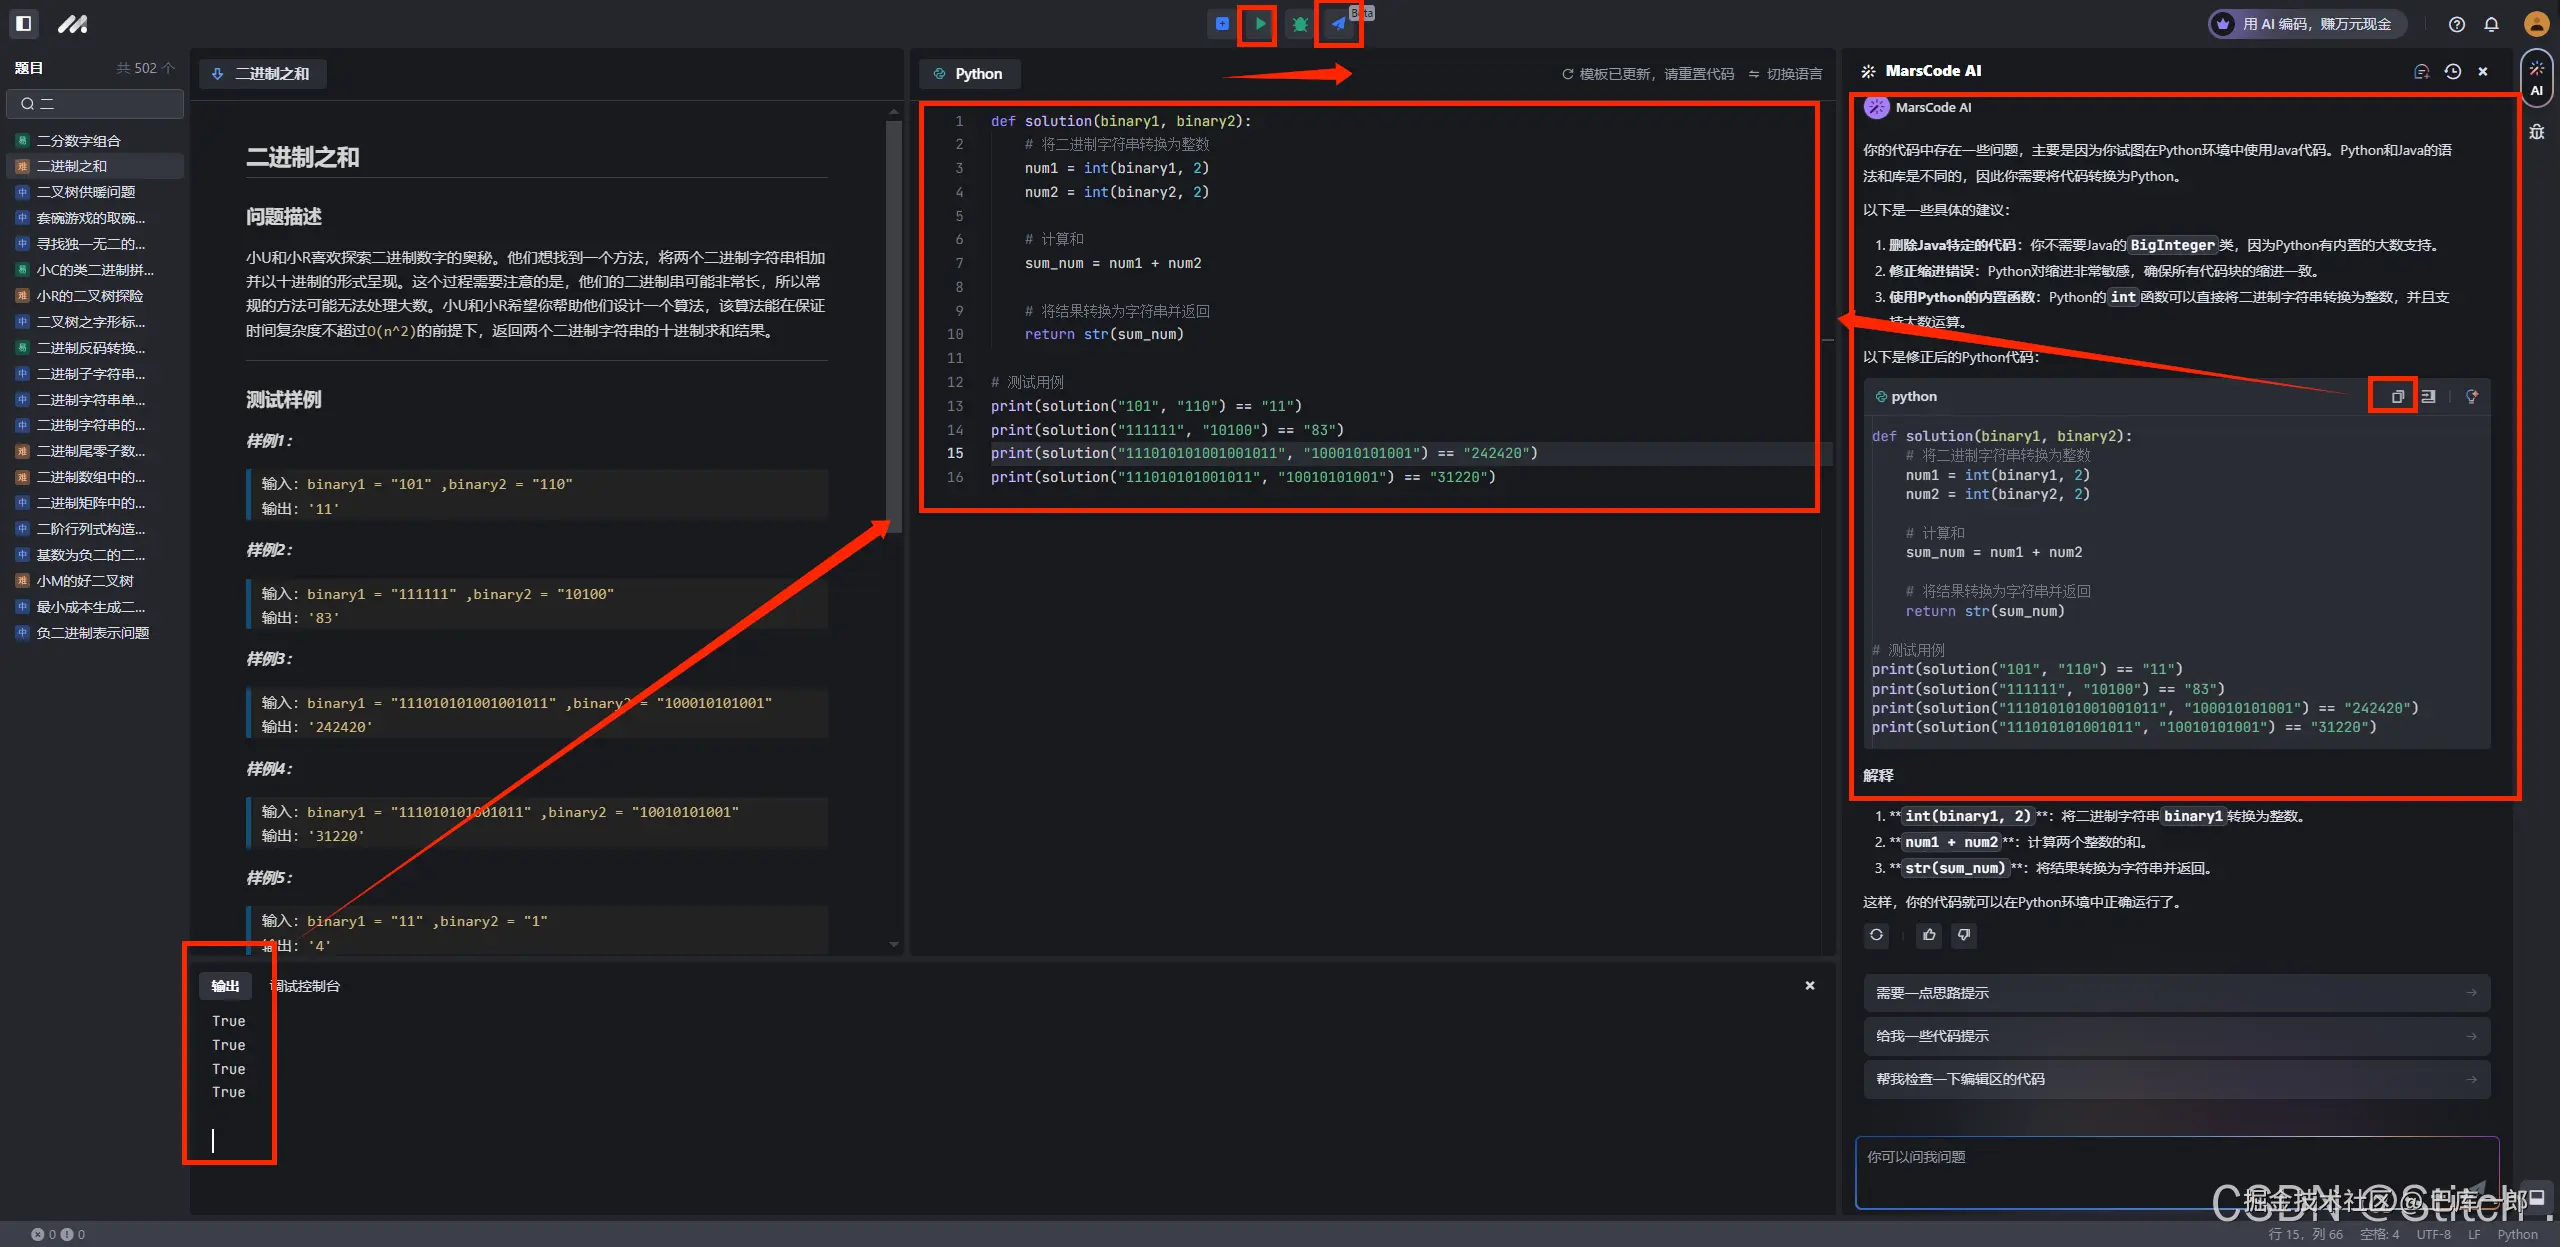This screenshot has height=1247, width=2561.
Task: Run the code with green play icon
Action: point(1259,24)
